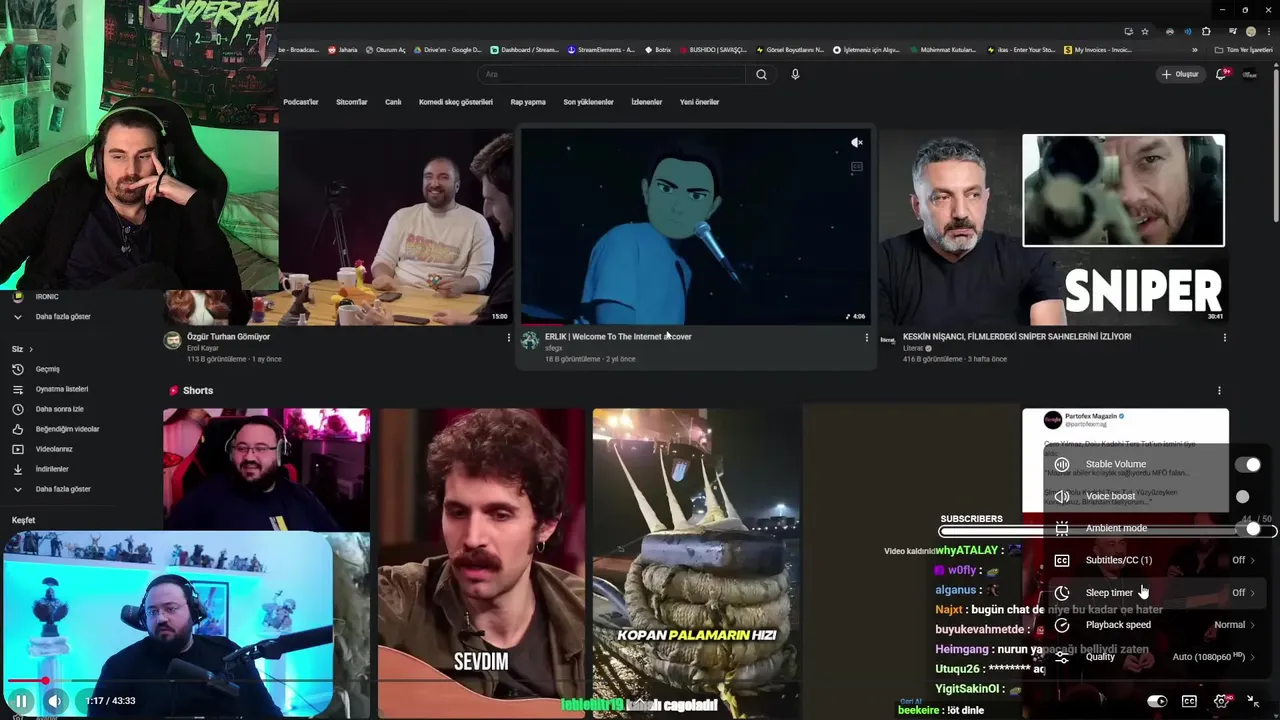Screen dimensions: 1280x720
Task: Open the KOPAN PALAMARIN HIZI short
Action: pyautogui.click(x=696, y=563)
